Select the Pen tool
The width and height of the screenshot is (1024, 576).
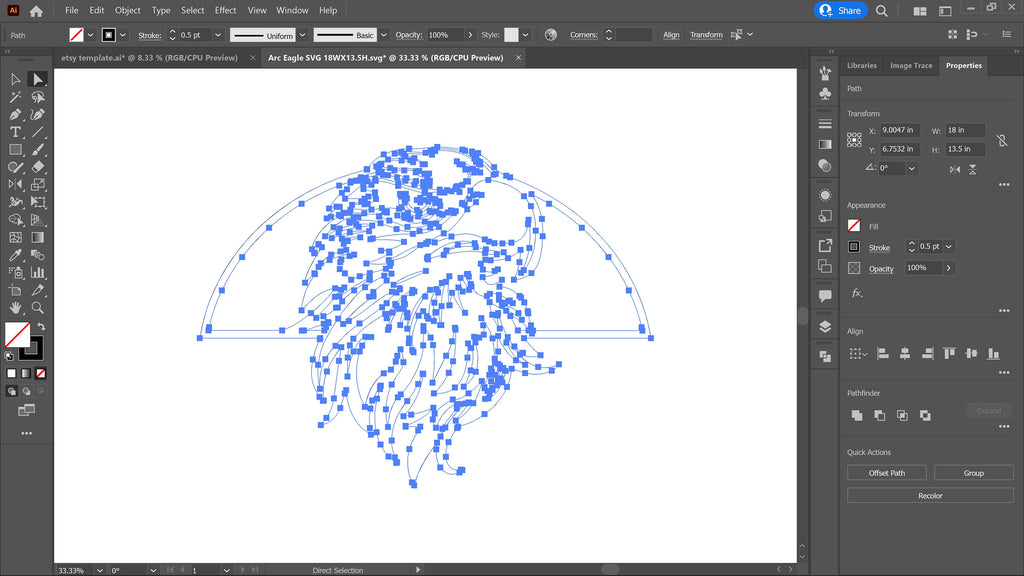click(x=15, y=115)
